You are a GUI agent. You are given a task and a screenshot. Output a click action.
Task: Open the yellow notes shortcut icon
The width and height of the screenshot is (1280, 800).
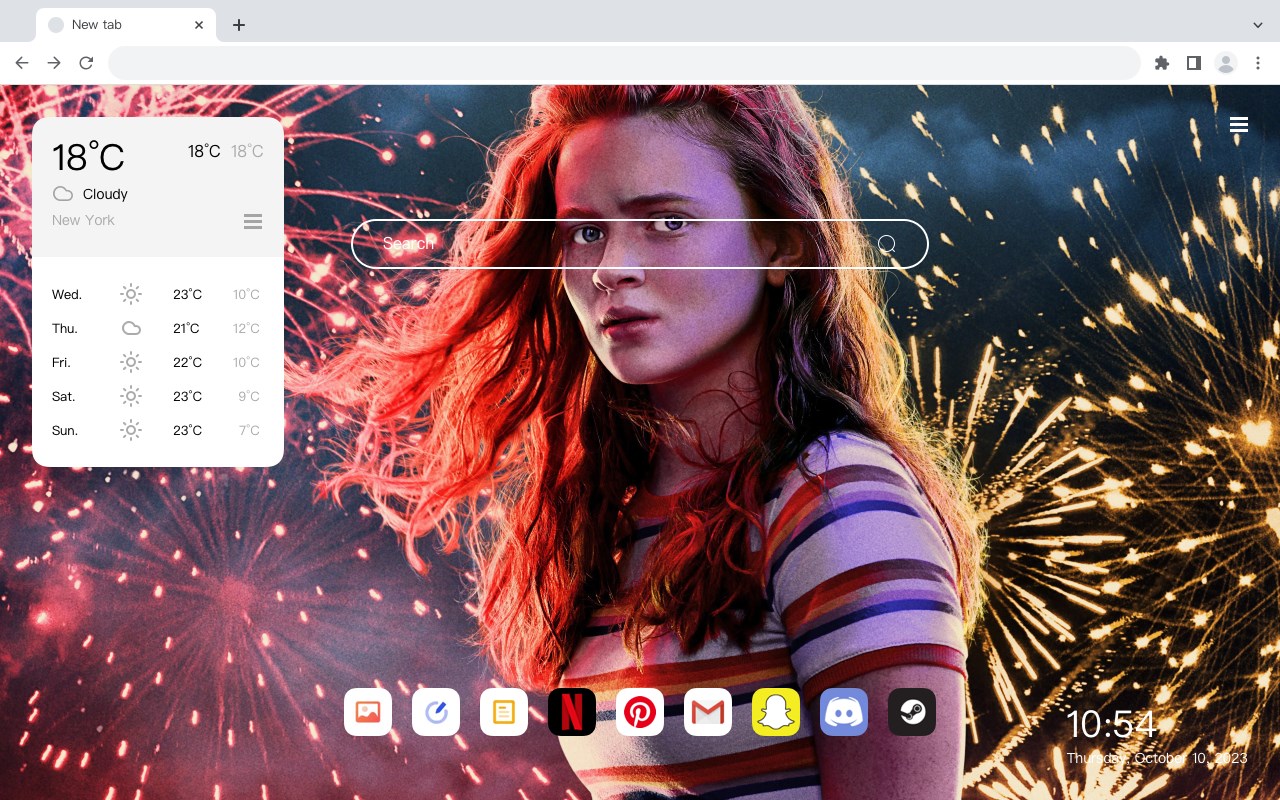point(504,712)
